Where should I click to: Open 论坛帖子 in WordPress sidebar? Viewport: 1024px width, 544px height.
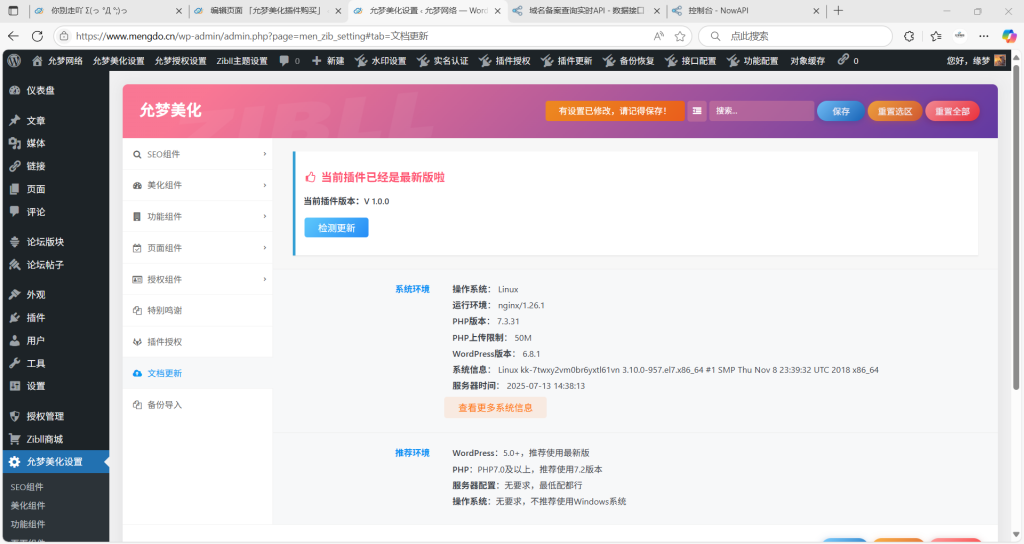click(55, 264)
